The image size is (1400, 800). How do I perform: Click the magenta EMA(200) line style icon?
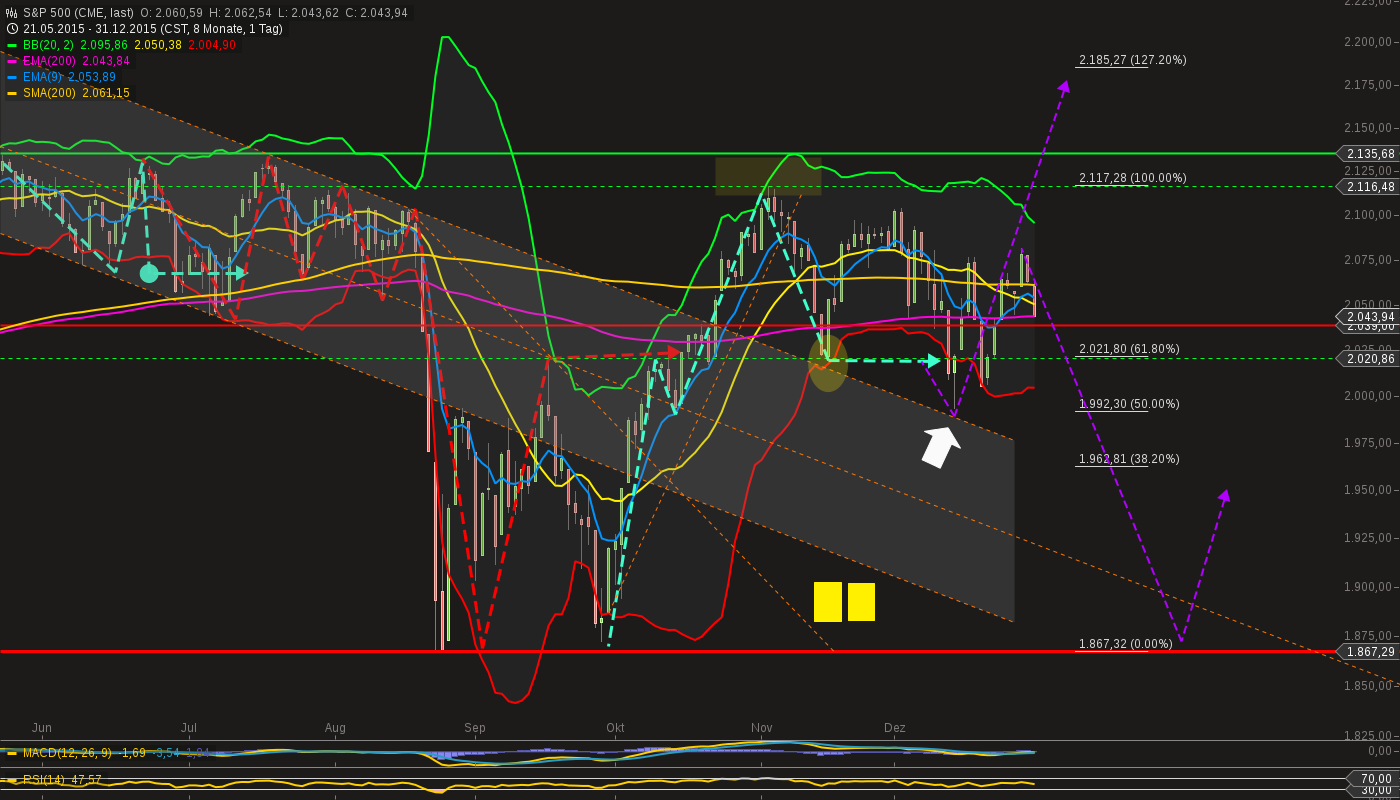(10, 61)
